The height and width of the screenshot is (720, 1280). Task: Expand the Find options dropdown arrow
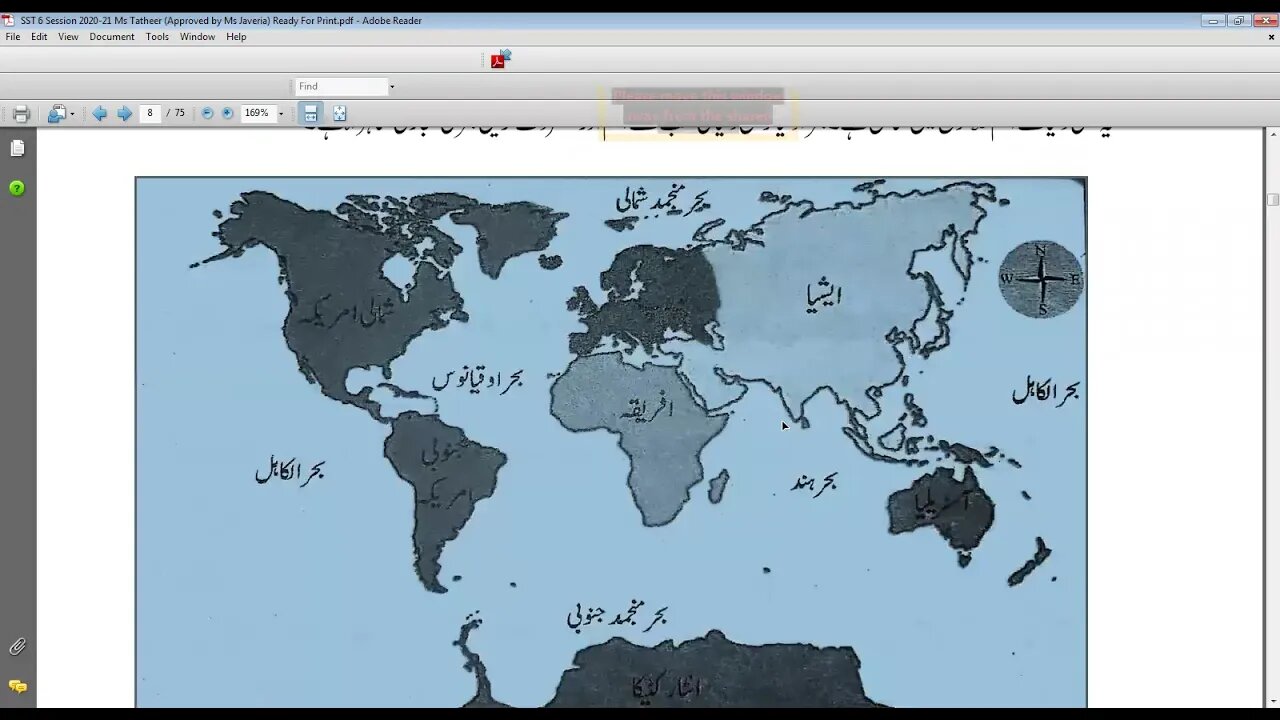pyautogui.click(x=392, y=87)
